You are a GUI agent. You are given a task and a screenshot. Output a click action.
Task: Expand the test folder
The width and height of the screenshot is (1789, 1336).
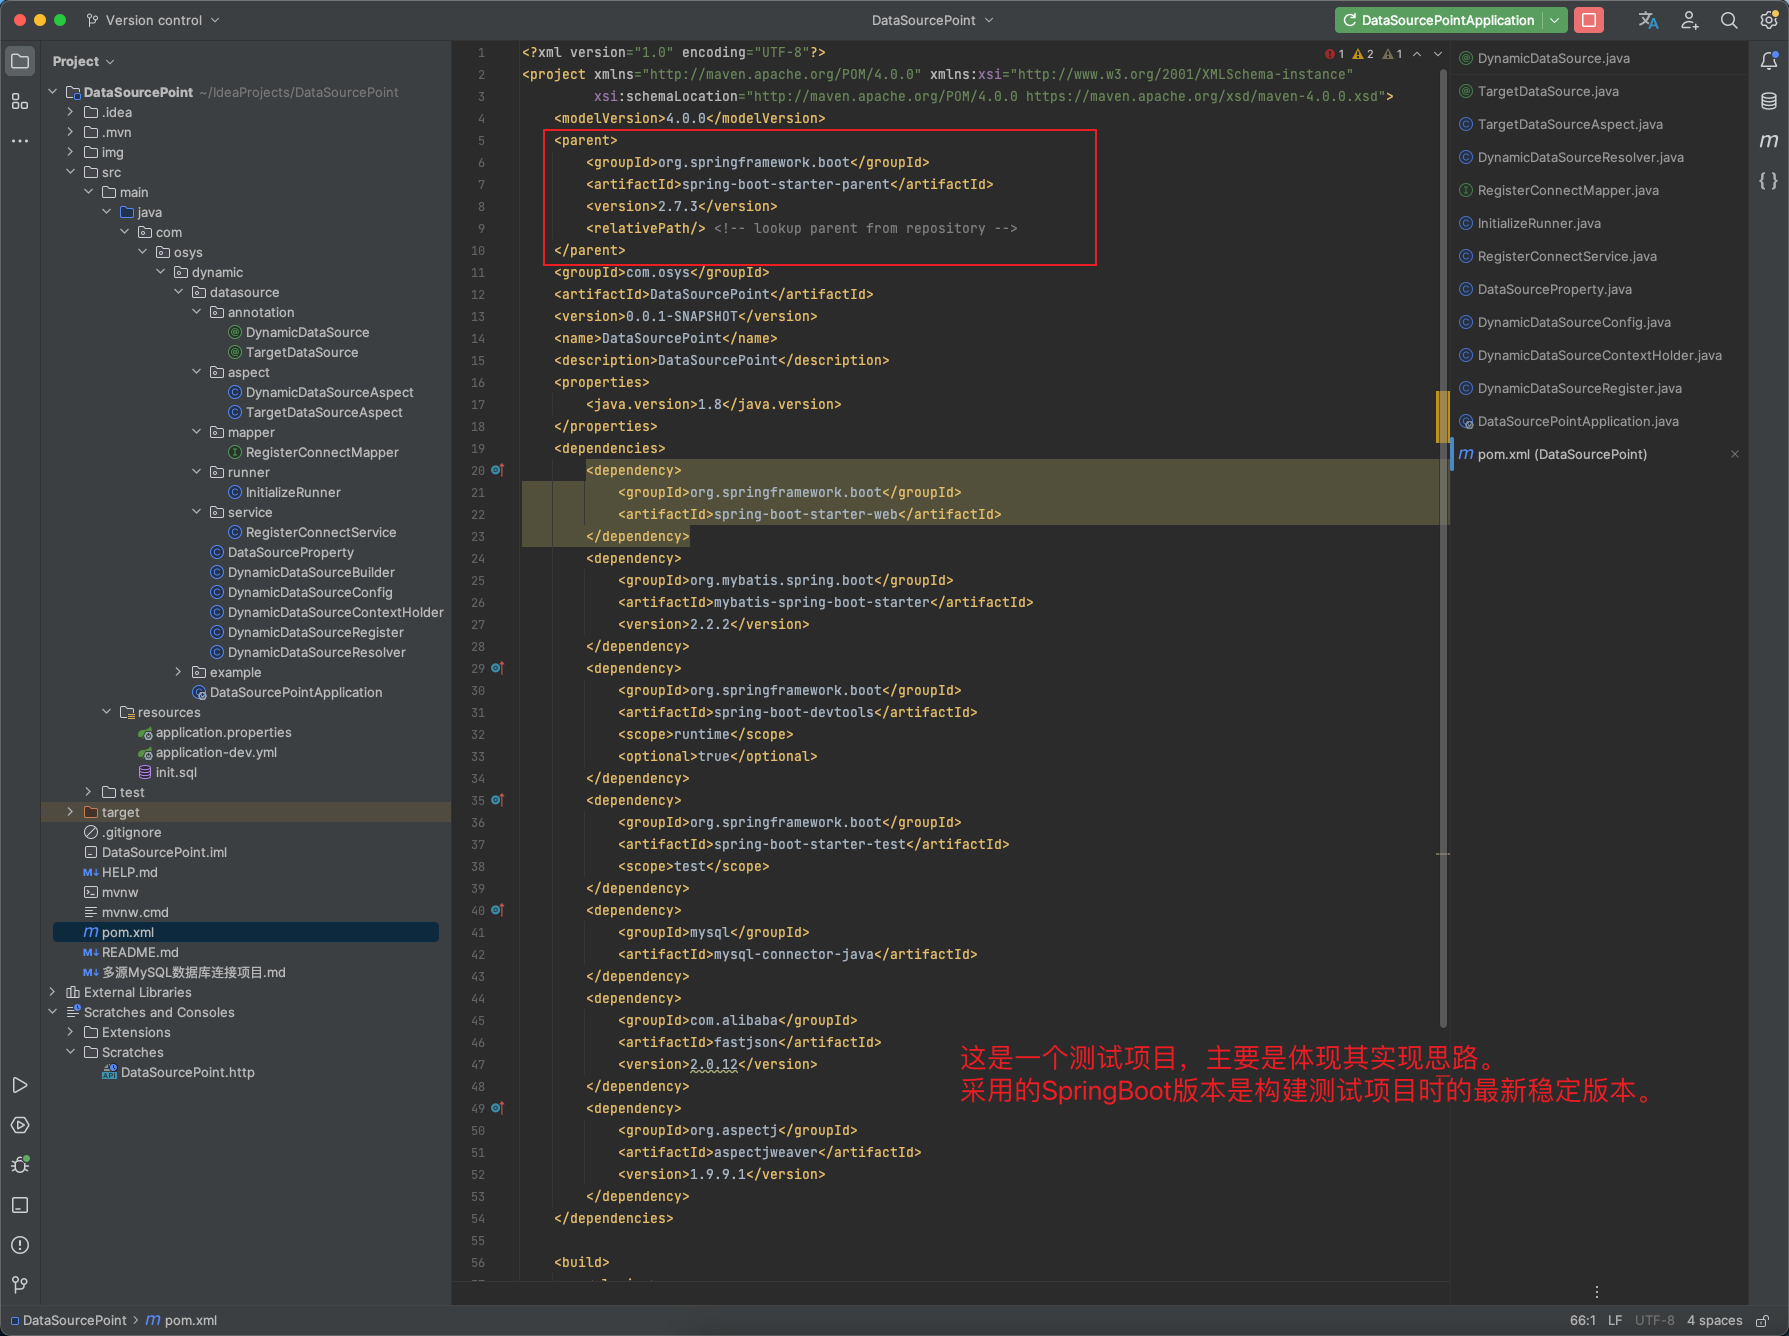tap(88, 792)
